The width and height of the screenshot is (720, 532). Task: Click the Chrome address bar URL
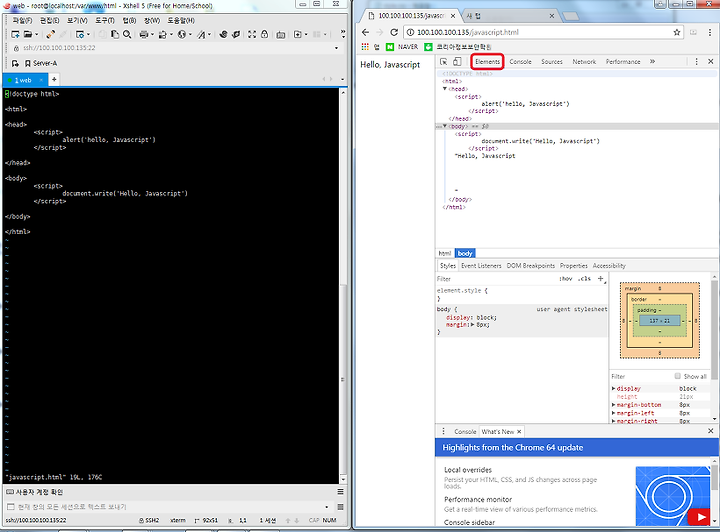coord(468,32)
